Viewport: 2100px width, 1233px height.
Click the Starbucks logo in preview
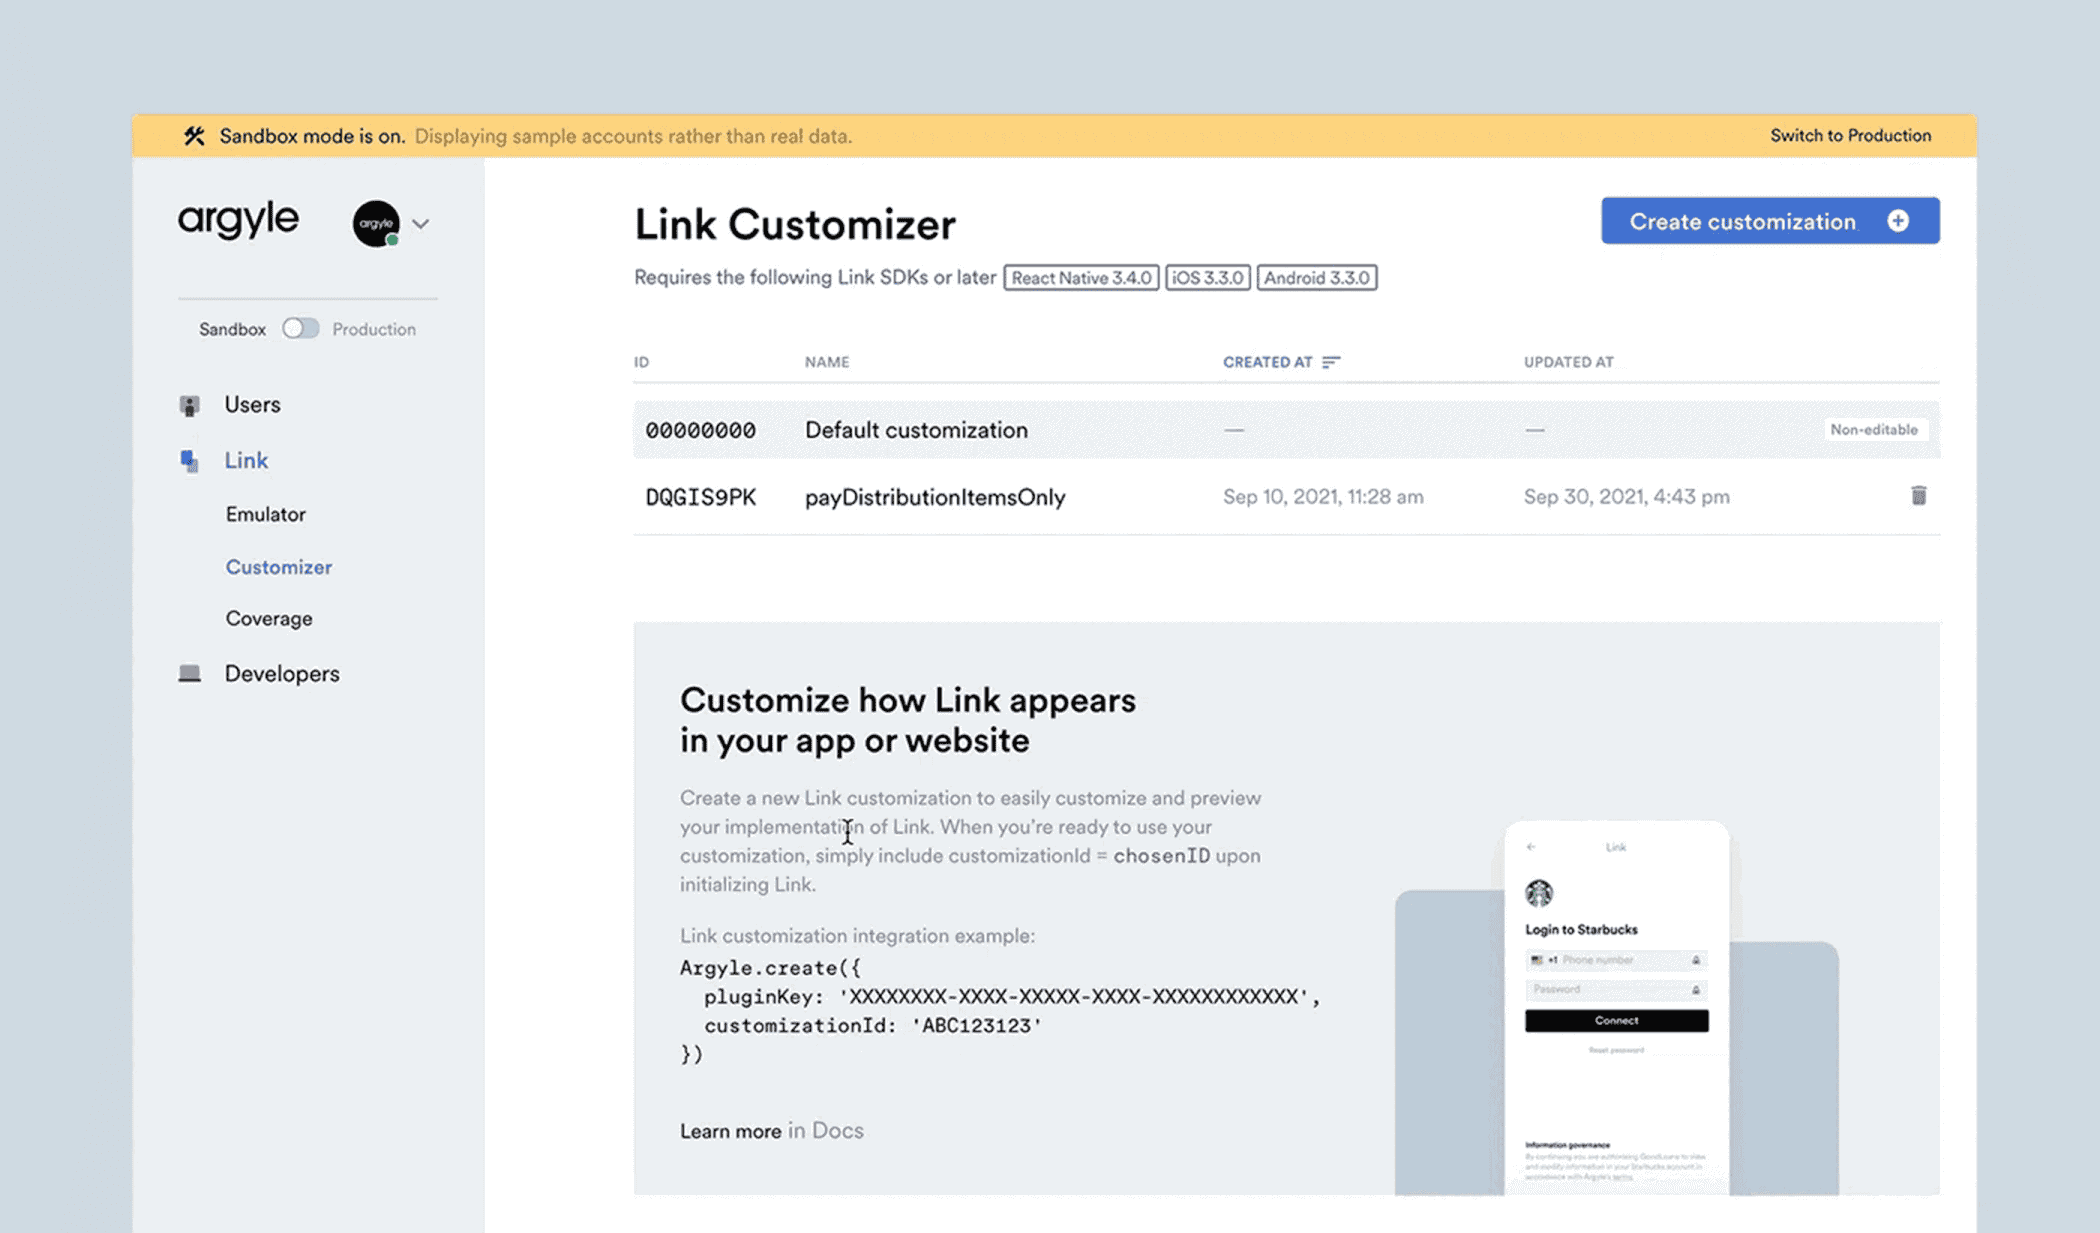(1538, 893)
